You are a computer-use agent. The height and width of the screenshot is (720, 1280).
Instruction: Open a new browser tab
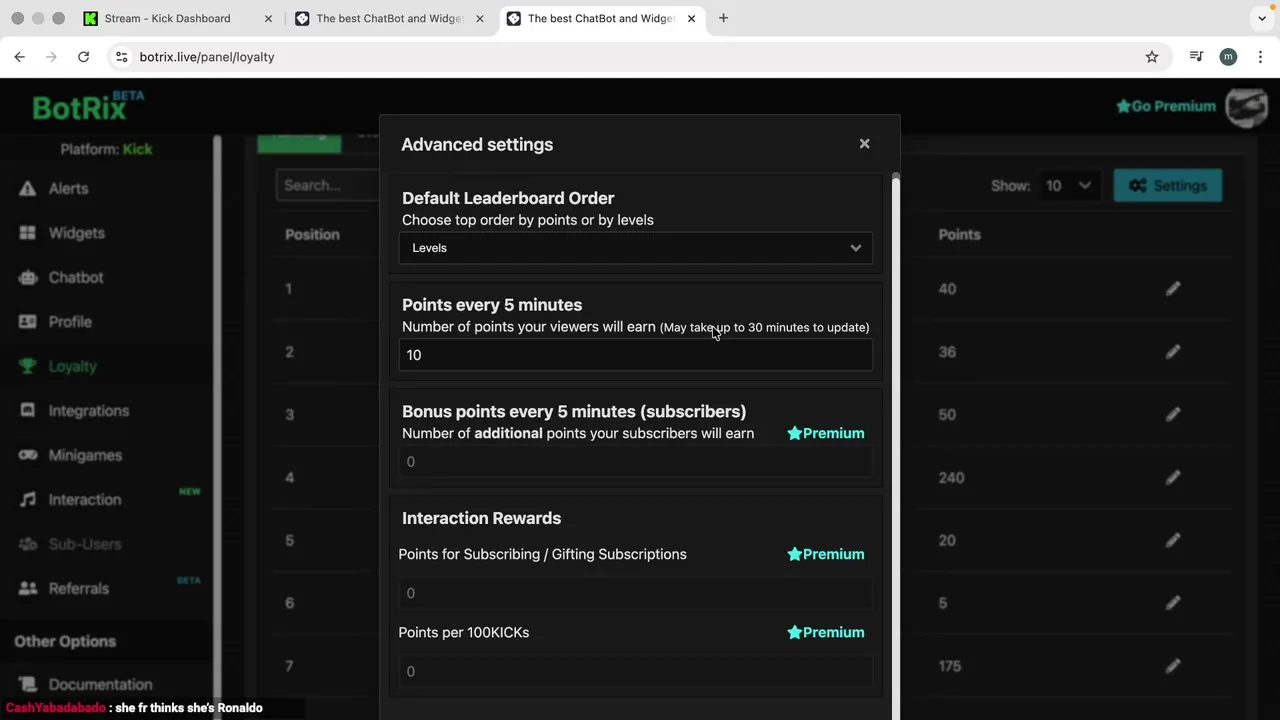[x=723, y=18]
